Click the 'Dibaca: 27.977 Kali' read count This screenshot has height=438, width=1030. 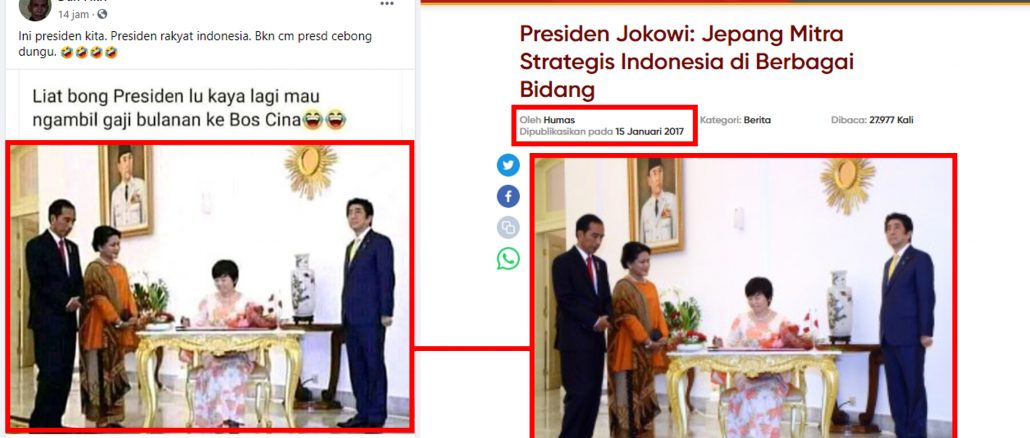point(872,120)
